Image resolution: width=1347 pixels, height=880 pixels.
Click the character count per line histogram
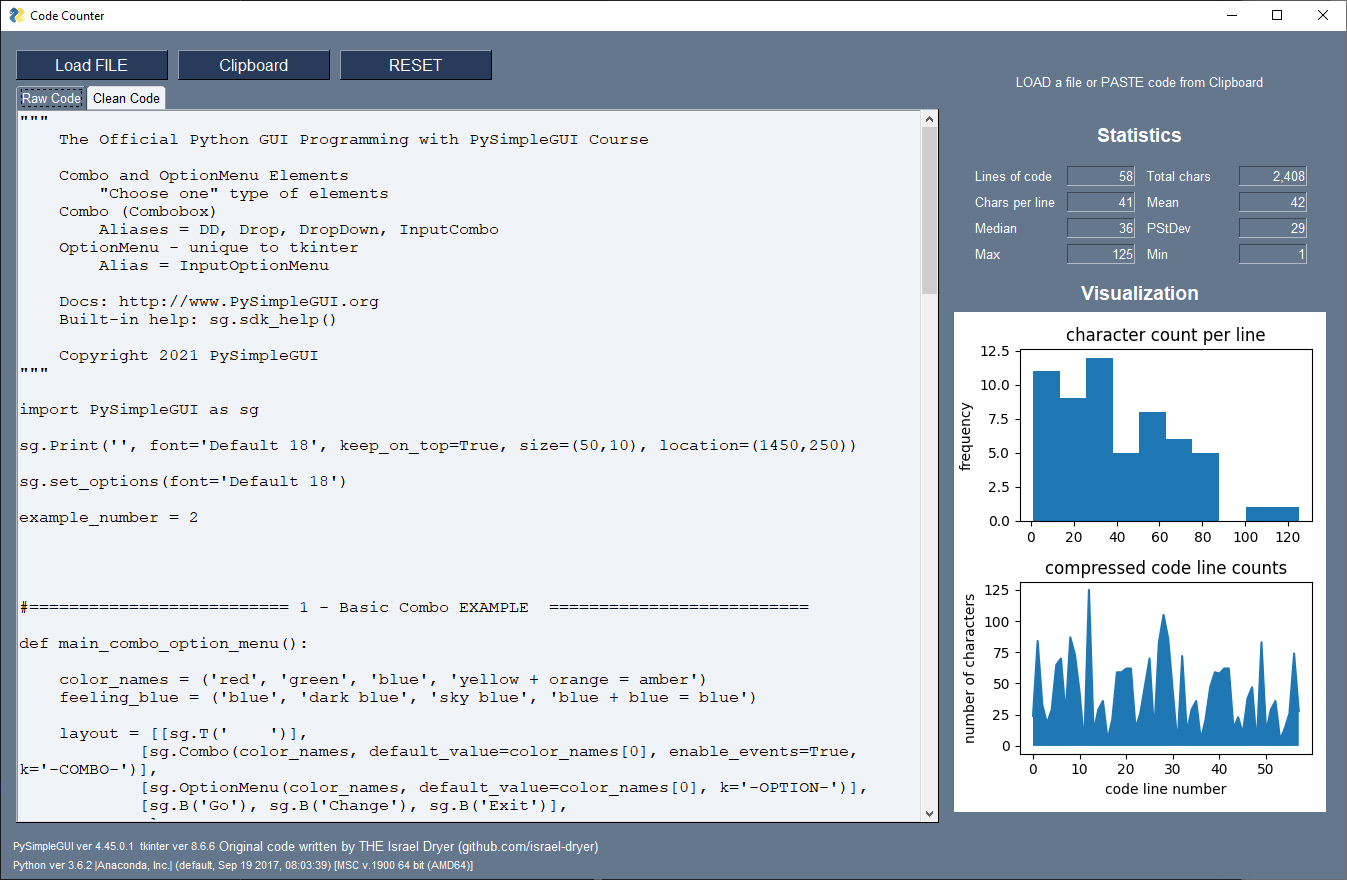[x=1165, y=435]
